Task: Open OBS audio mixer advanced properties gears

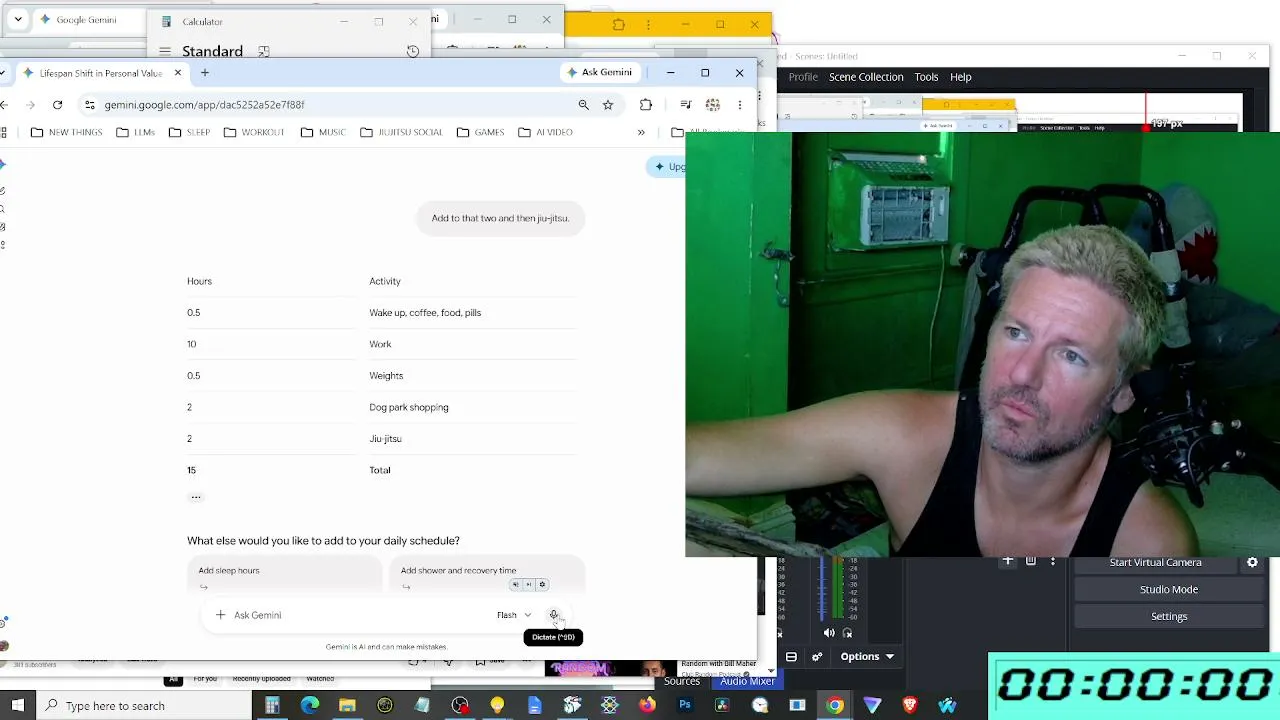Action: coord(817,657)
